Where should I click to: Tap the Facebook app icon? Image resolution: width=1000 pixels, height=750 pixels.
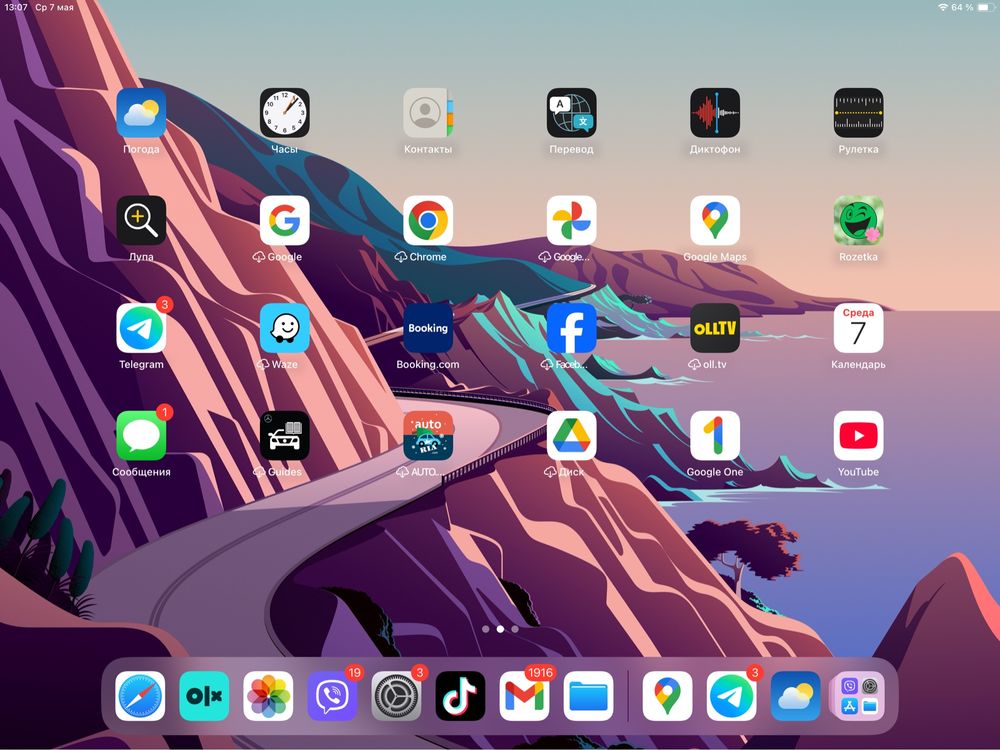coord(571,328)
